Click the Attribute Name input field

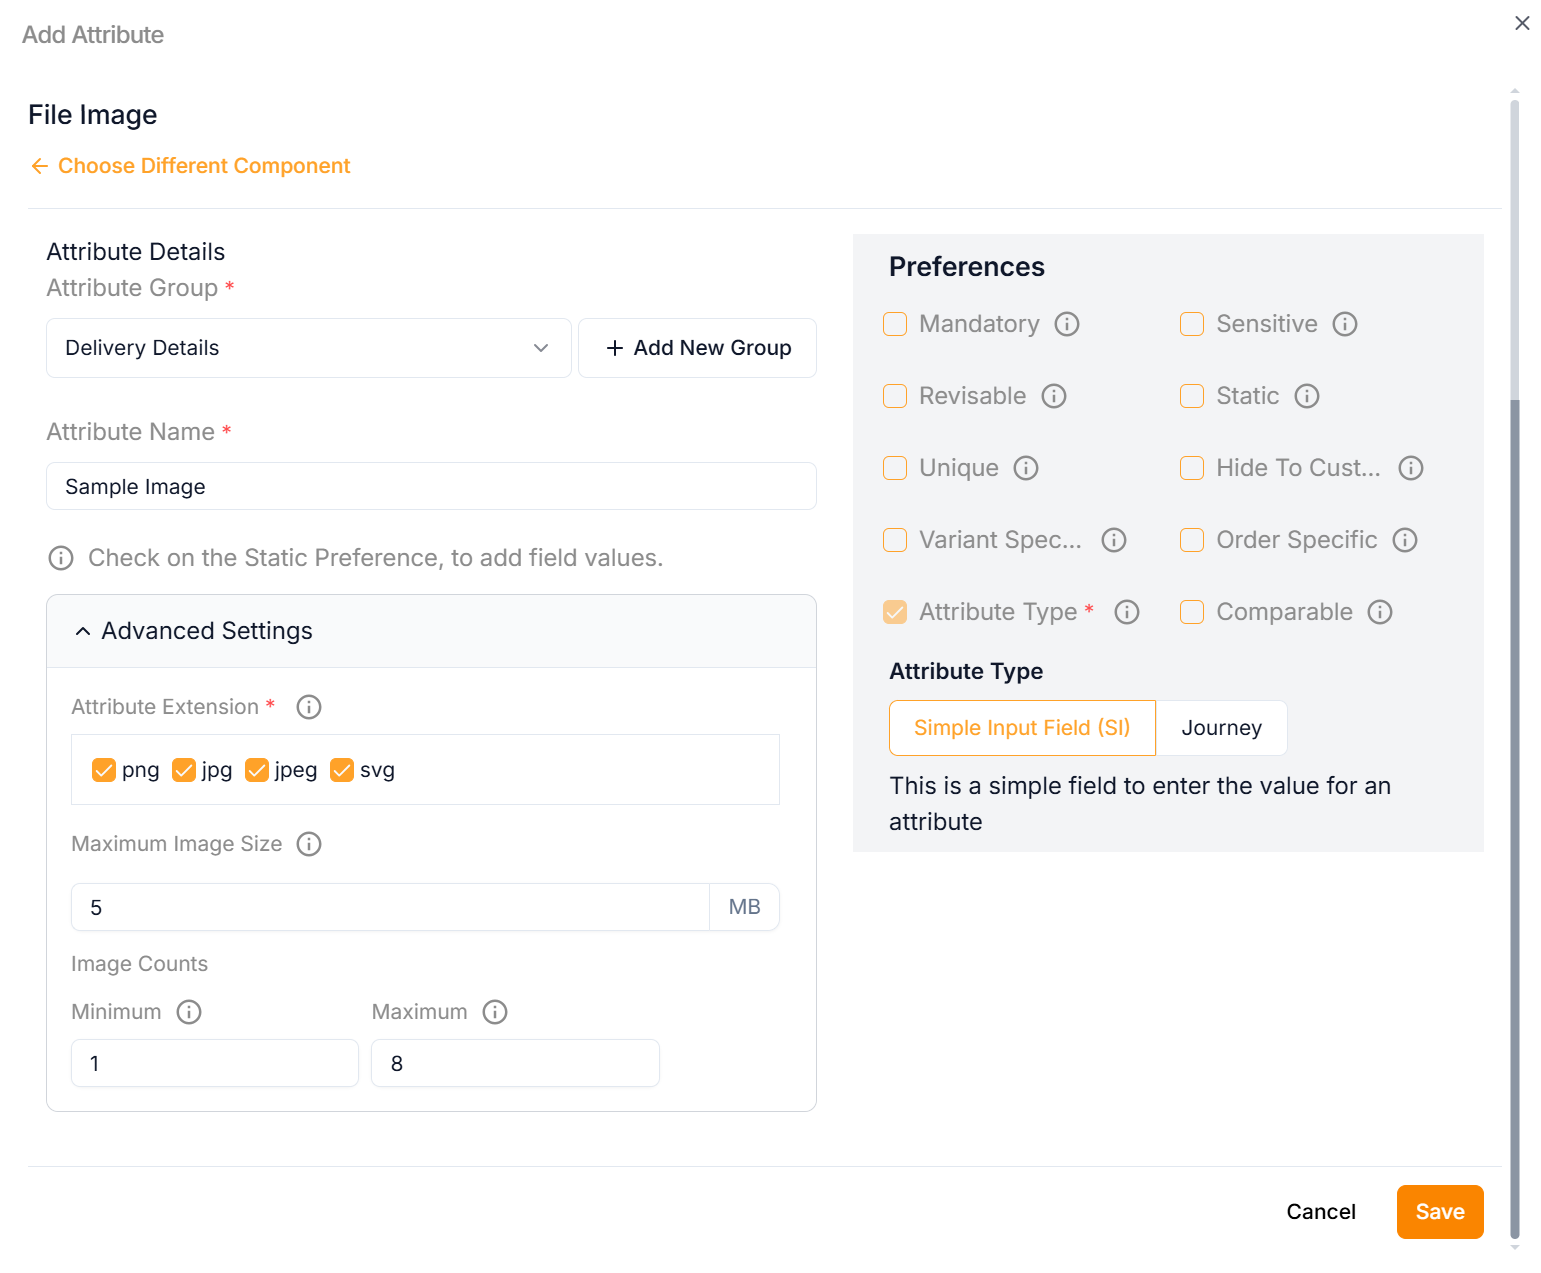[x=431, y=487]
